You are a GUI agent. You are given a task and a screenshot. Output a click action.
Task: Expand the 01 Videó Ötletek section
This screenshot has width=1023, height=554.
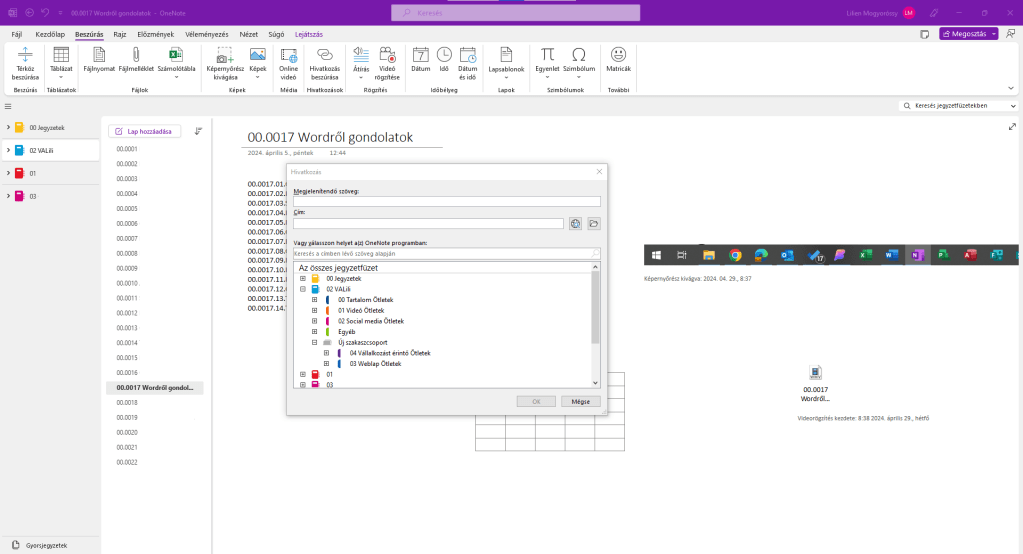314,310
